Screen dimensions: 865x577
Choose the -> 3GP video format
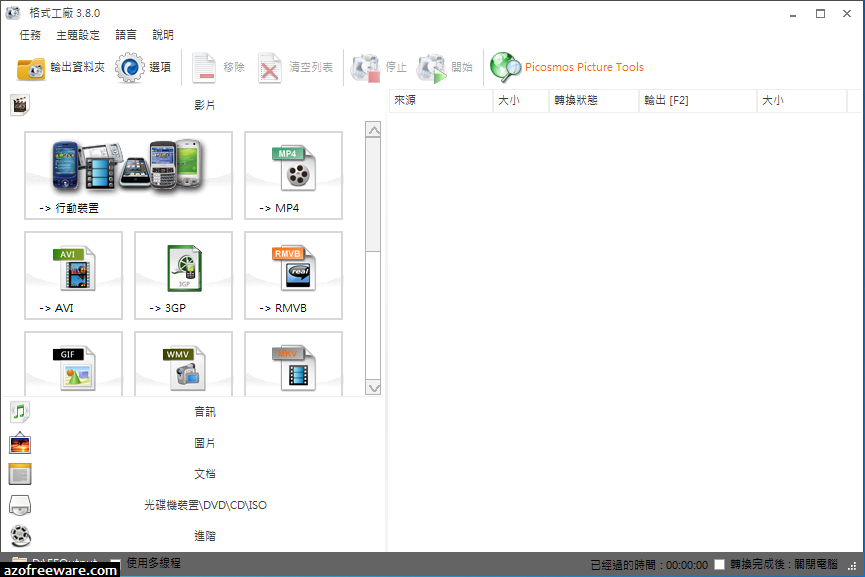point(184,275)
